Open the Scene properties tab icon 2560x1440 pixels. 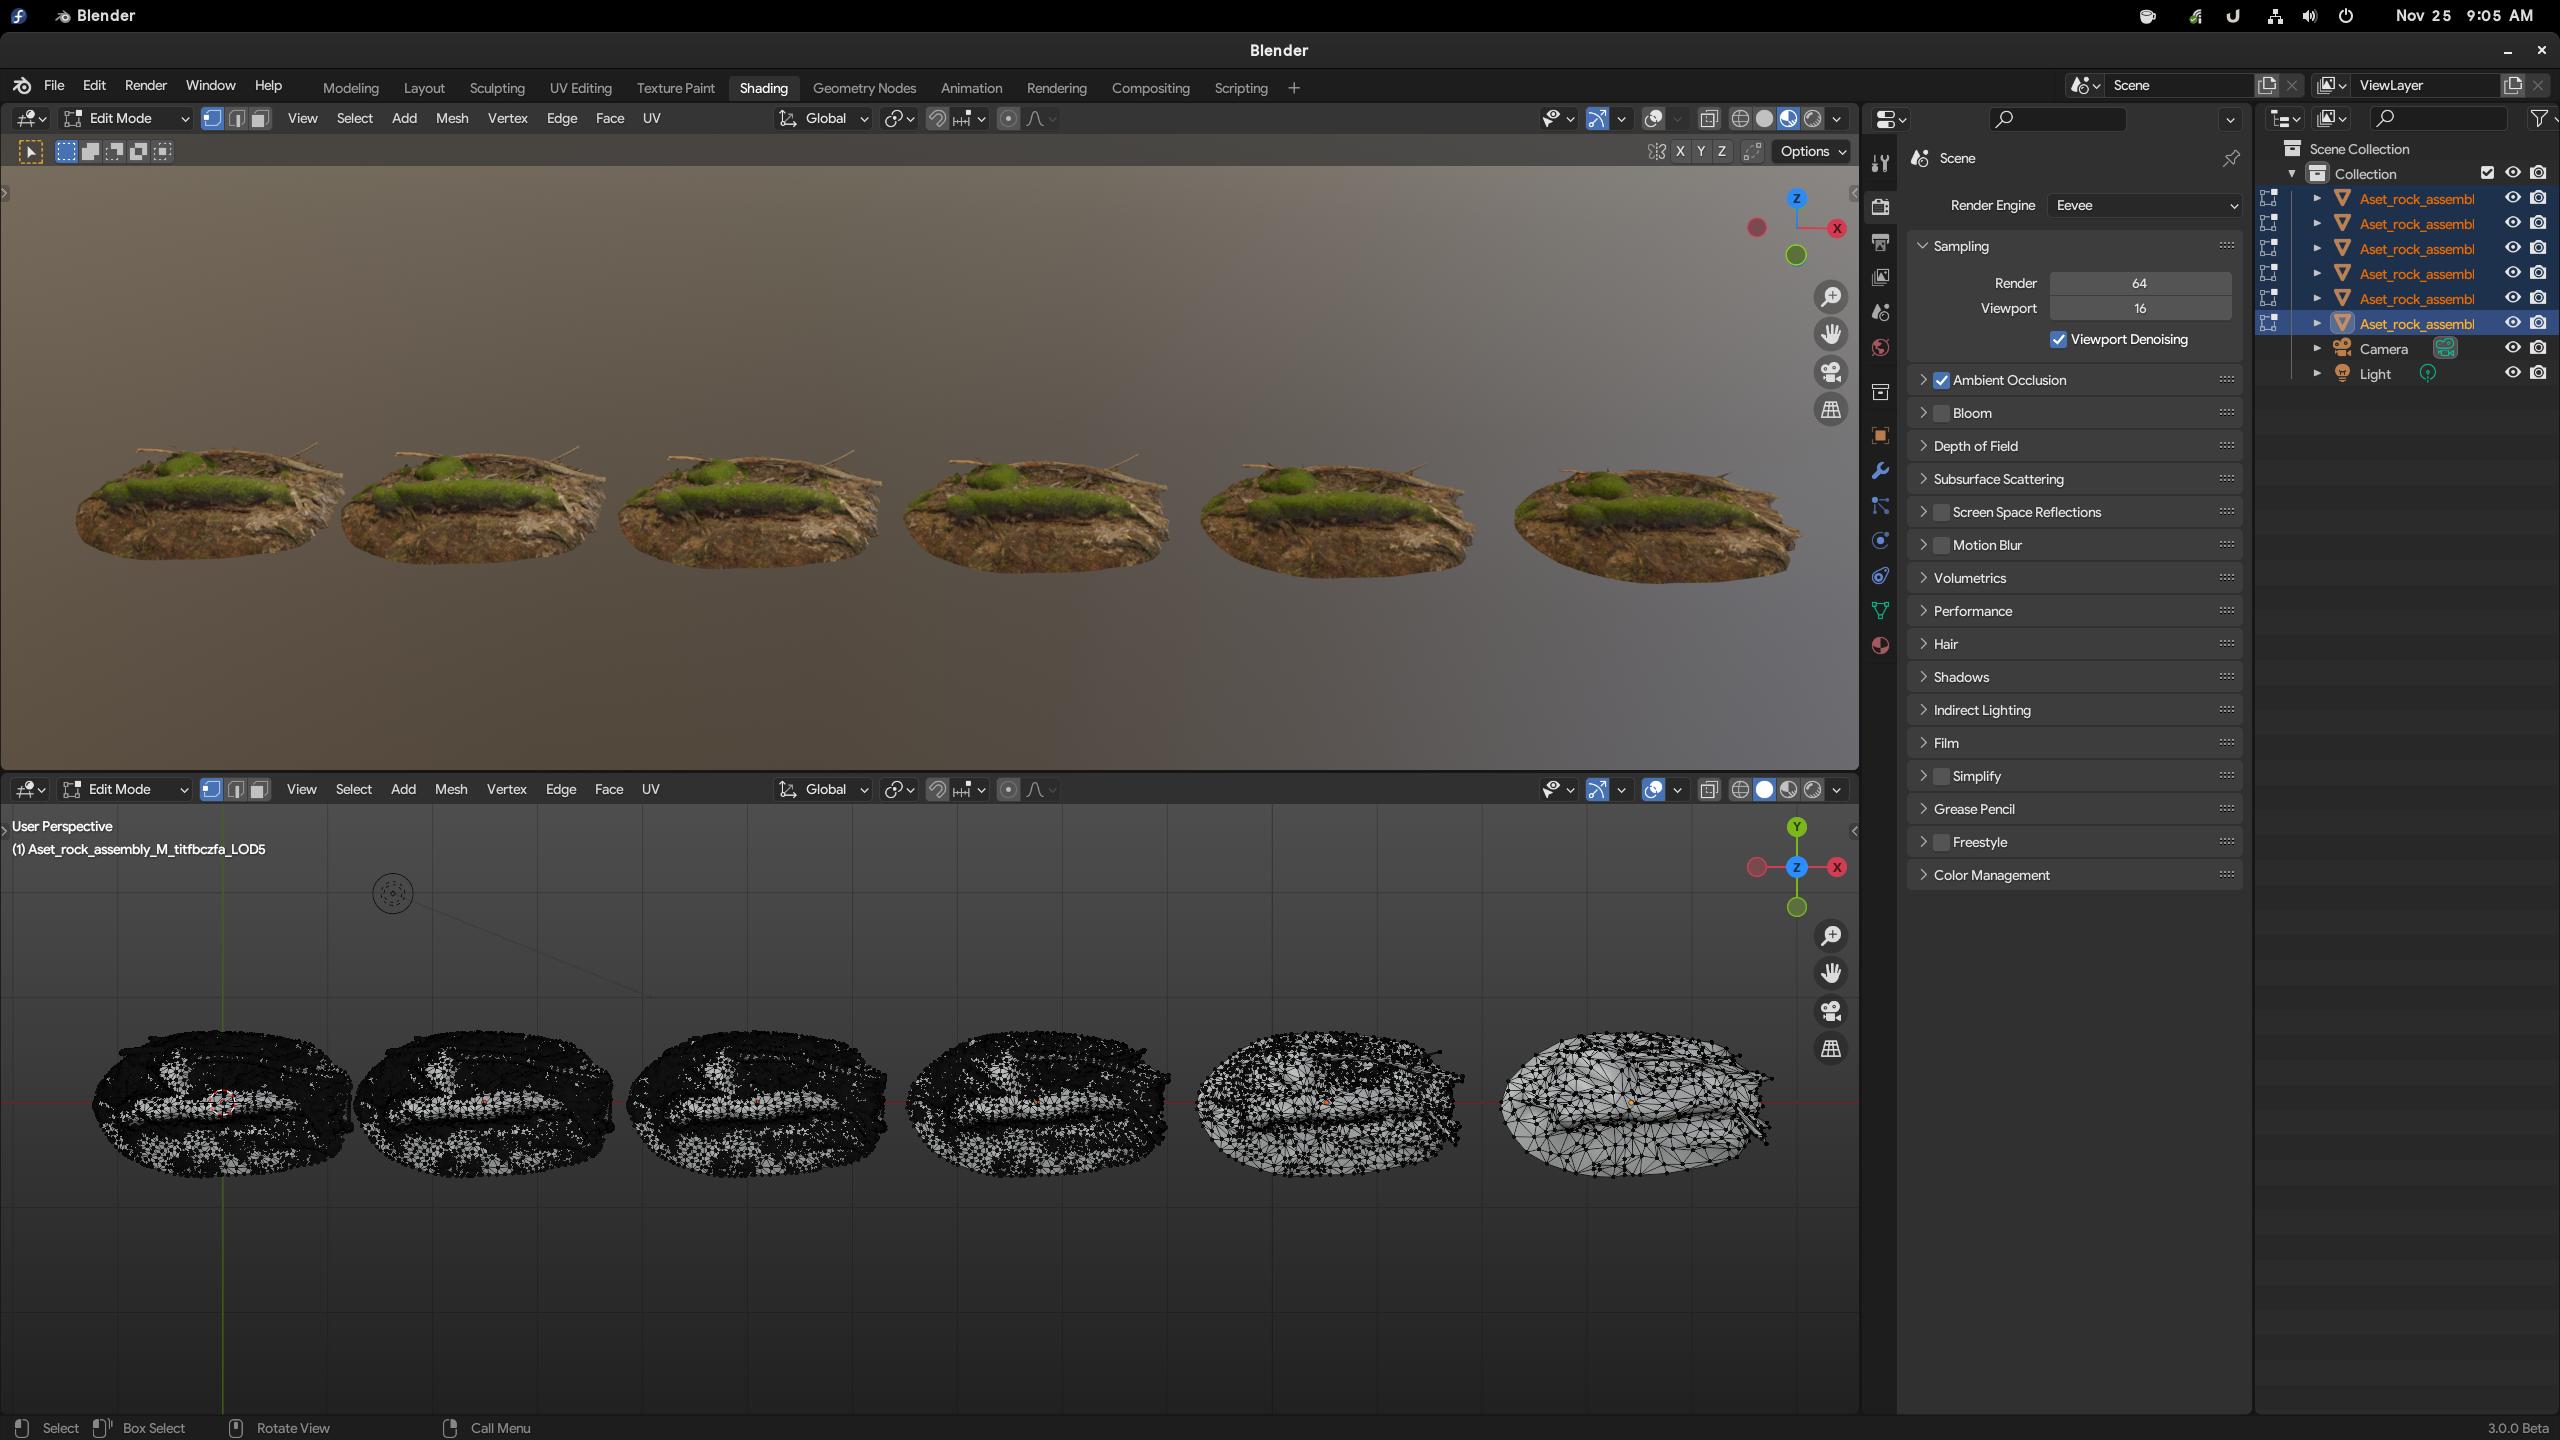click(1880, 312)
